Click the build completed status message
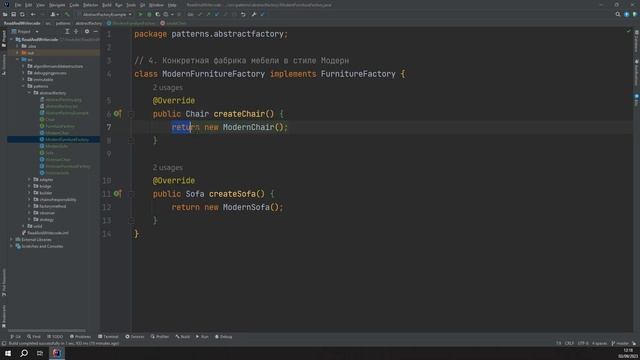This screenshot has height=360, width=640. tap(64, 344)
